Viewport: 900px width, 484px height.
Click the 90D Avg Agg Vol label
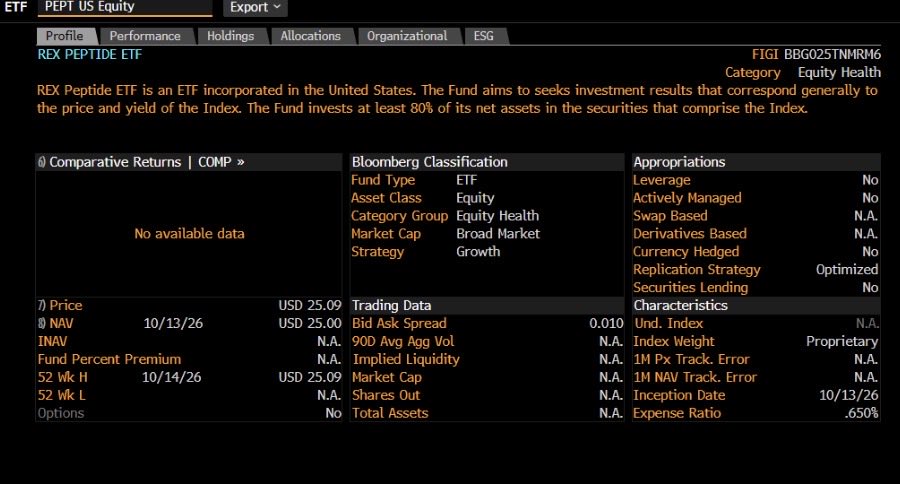coord(403,341)
